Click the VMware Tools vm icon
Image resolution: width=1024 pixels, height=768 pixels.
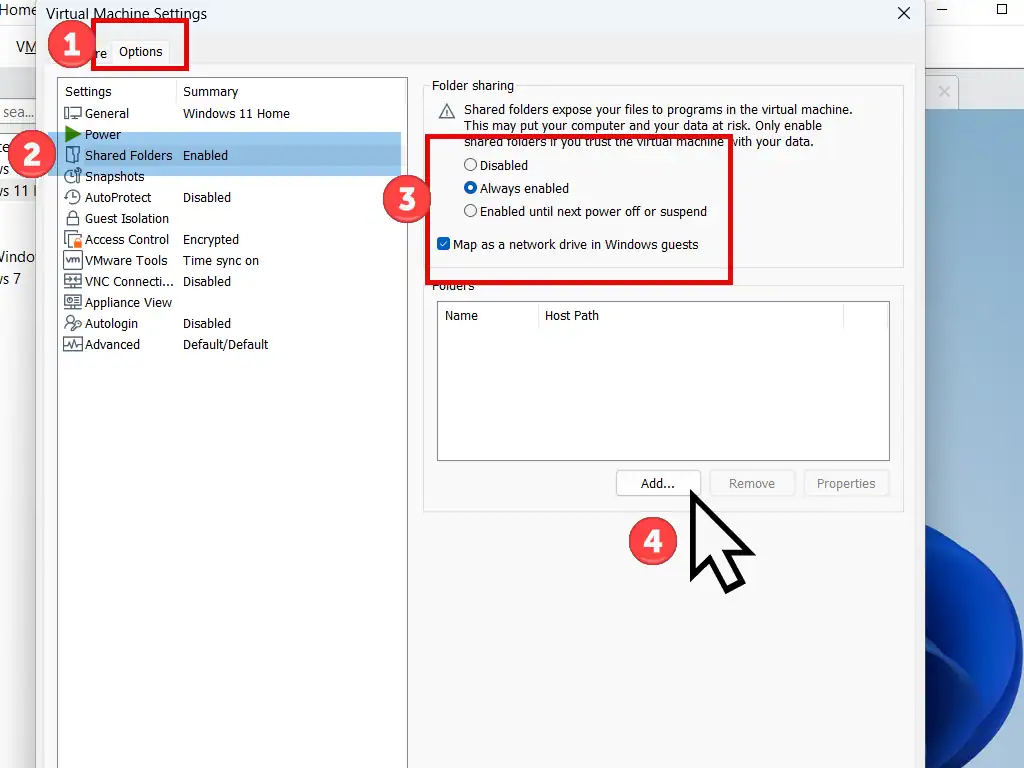click(72, 260)
